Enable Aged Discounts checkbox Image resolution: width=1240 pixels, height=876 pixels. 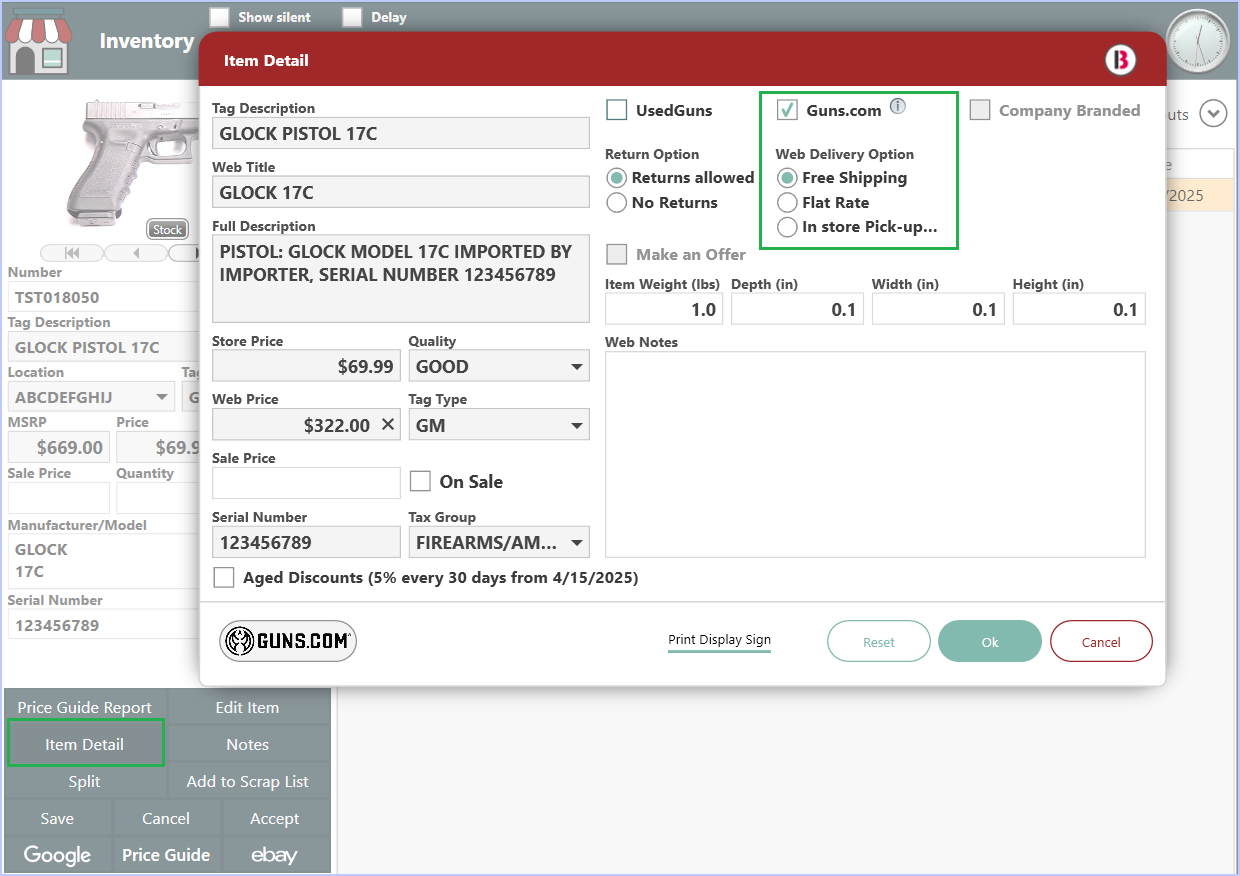pyautogui.click(x=225, y=577)
